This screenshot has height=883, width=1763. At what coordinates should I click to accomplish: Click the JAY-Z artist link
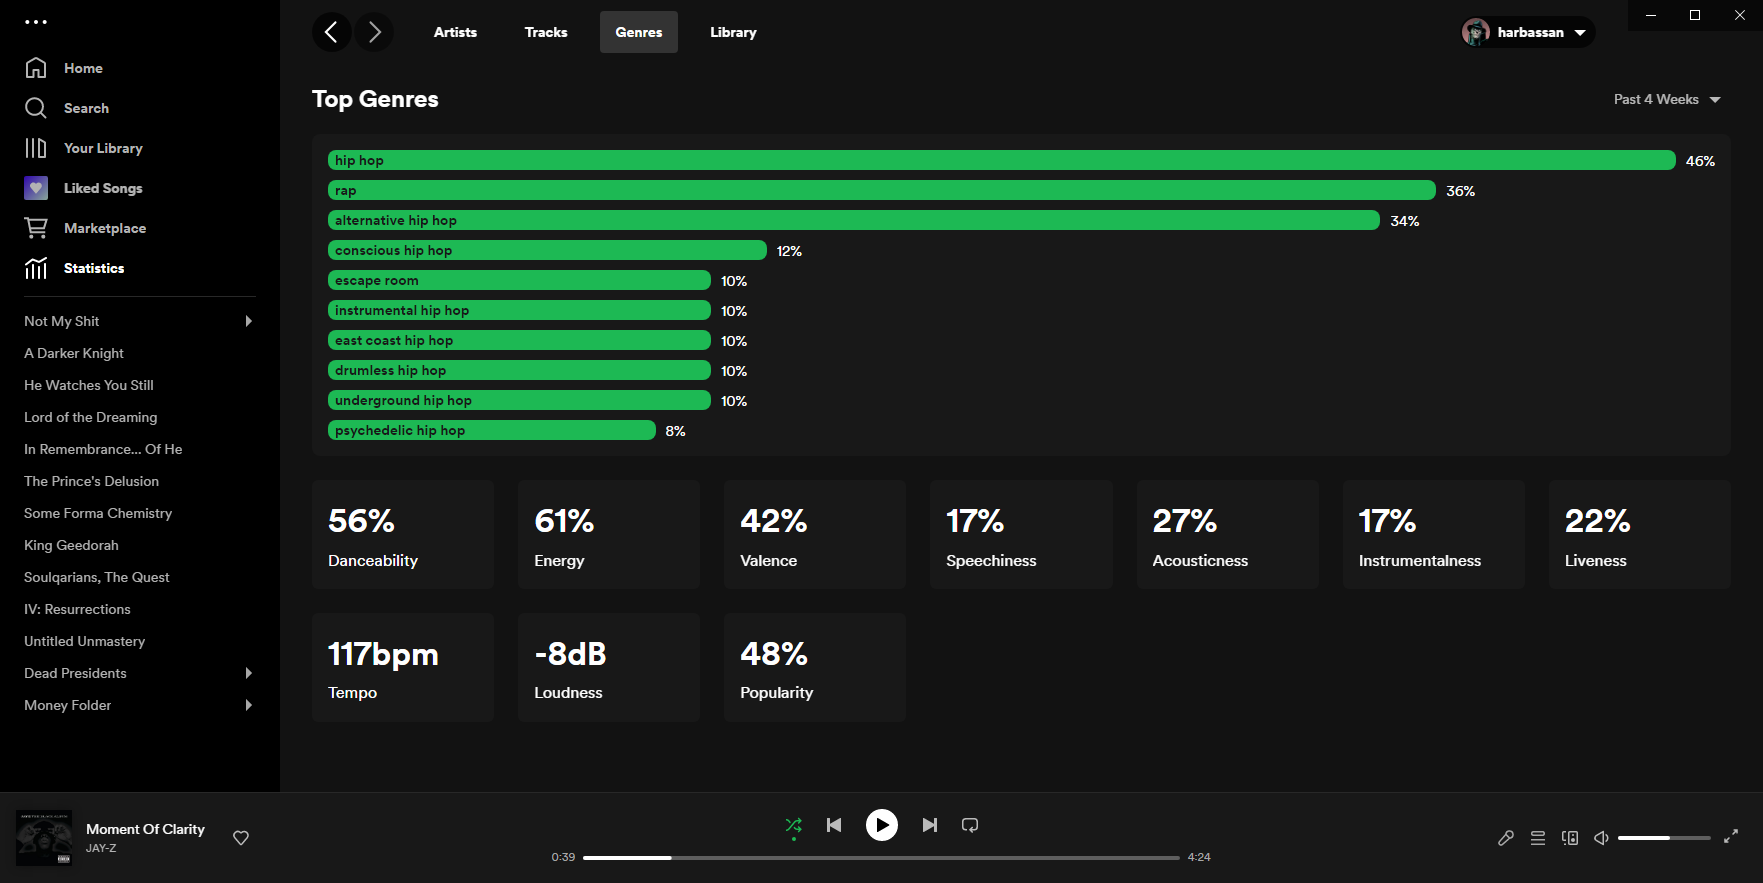coord(101,848)
